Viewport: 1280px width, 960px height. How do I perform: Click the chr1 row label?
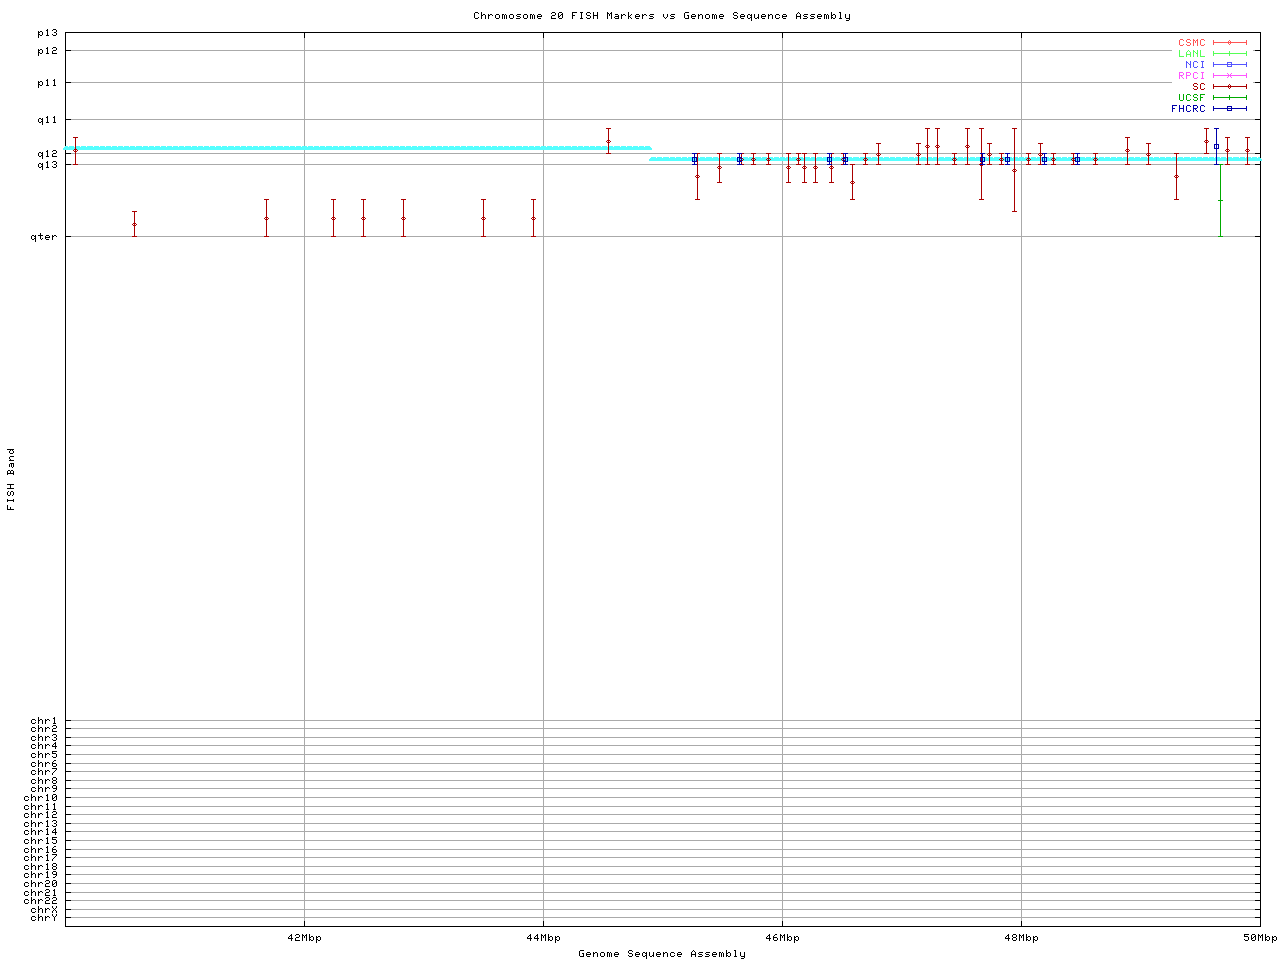coord(44,721)
